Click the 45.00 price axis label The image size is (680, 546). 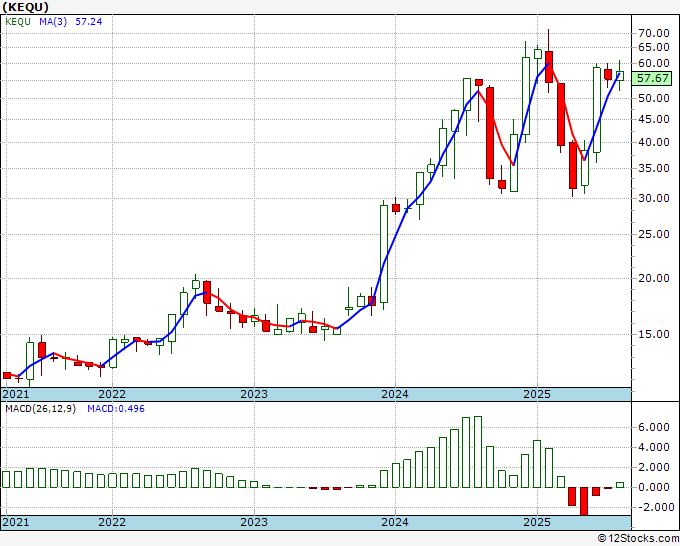click(x=654, y=119)
